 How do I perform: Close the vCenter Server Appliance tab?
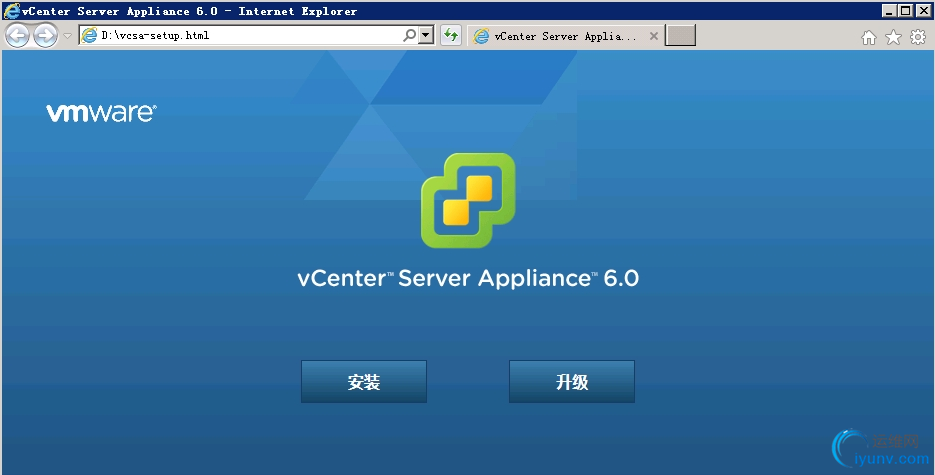pos(654,36)
